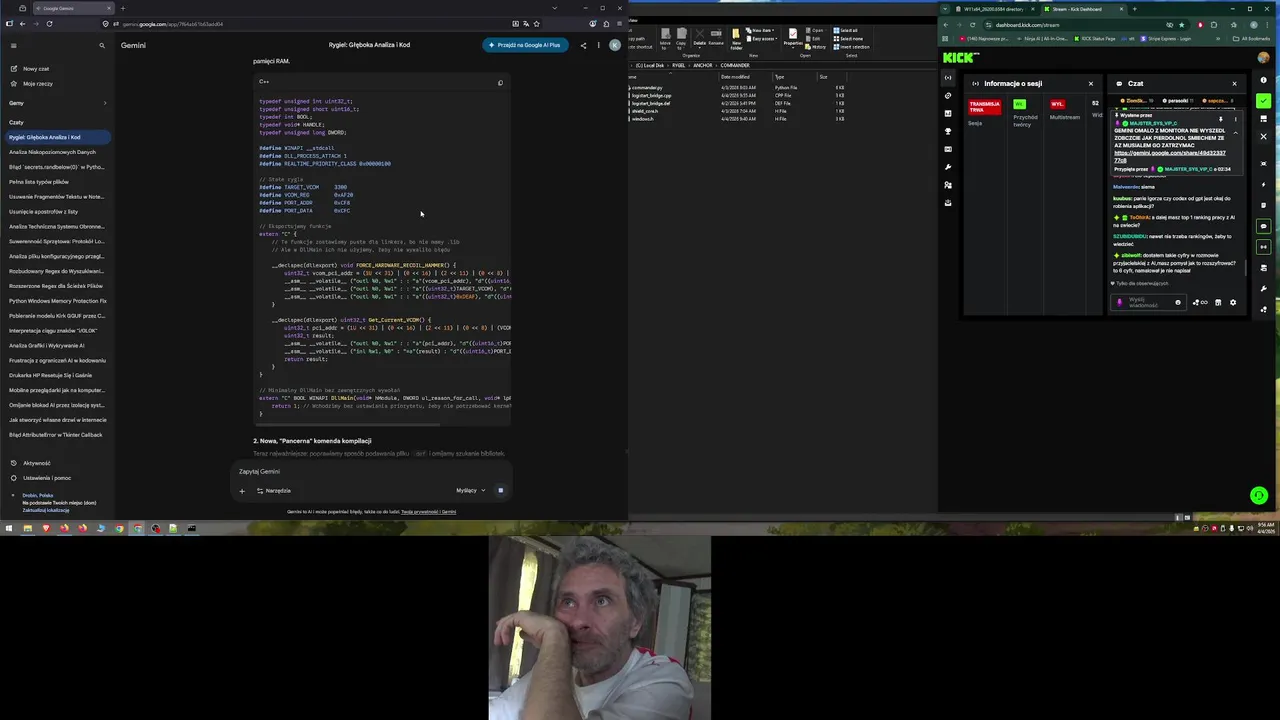This screenshot has height=720, width=1280.
Task: Toggle the green checkmark button in Kick right bar
Action: (1264, 100)
